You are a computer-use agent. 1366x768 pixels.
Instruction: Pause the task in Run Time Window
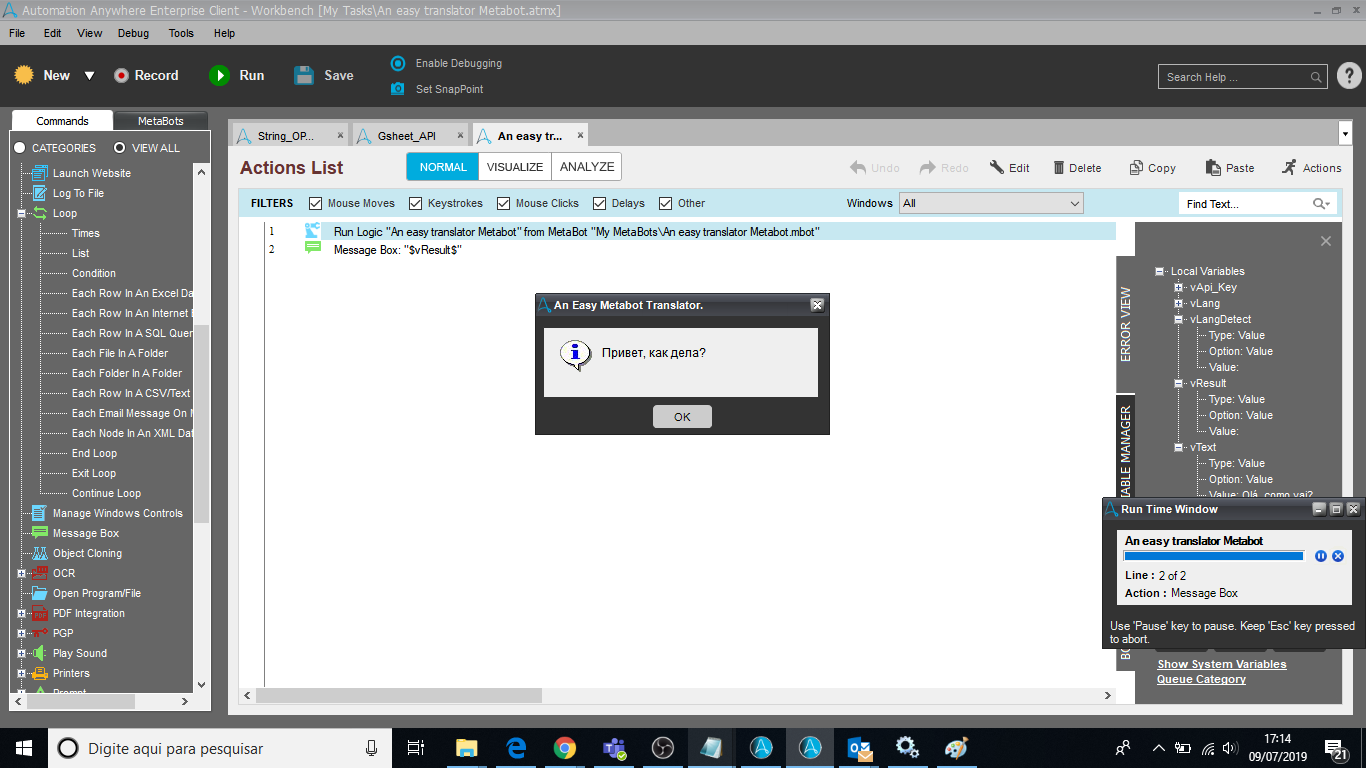1321,556
